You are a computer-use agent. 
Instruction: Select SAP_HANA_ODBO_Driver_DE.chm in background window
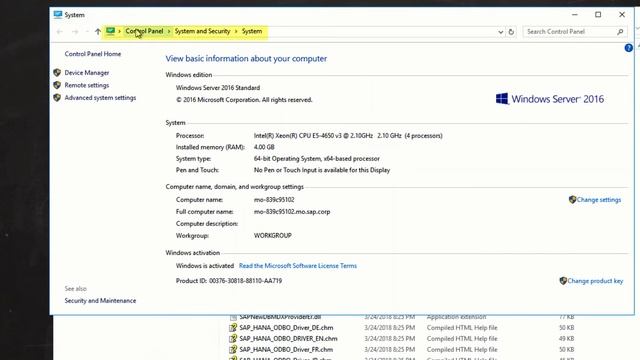(286, 328)
